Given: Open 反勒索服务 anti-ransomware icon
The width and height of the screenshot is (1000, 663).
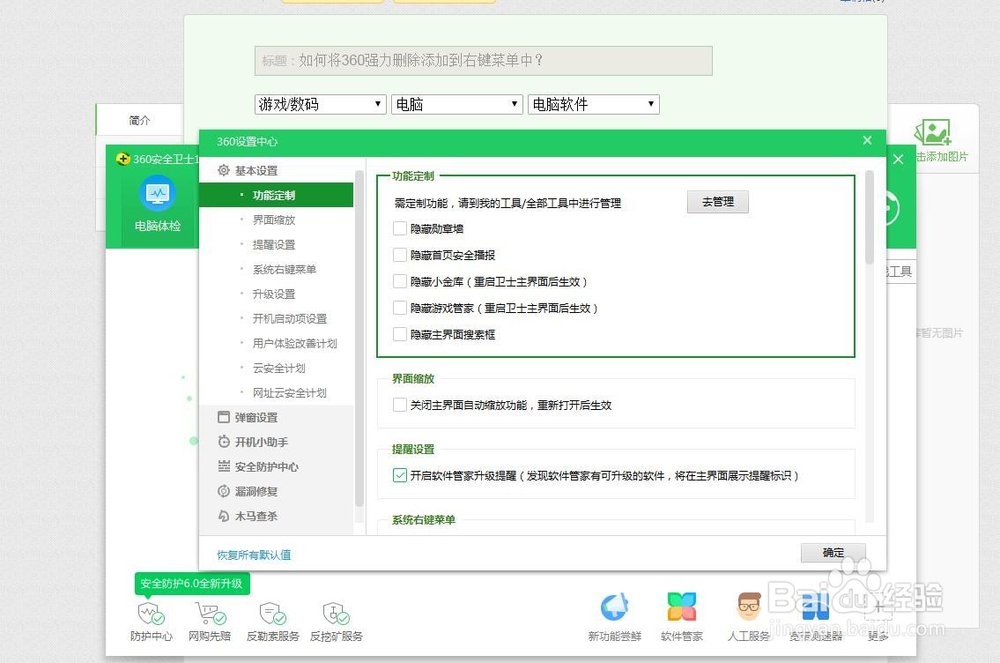Looking at the screenshot, I should click(272, 613).
